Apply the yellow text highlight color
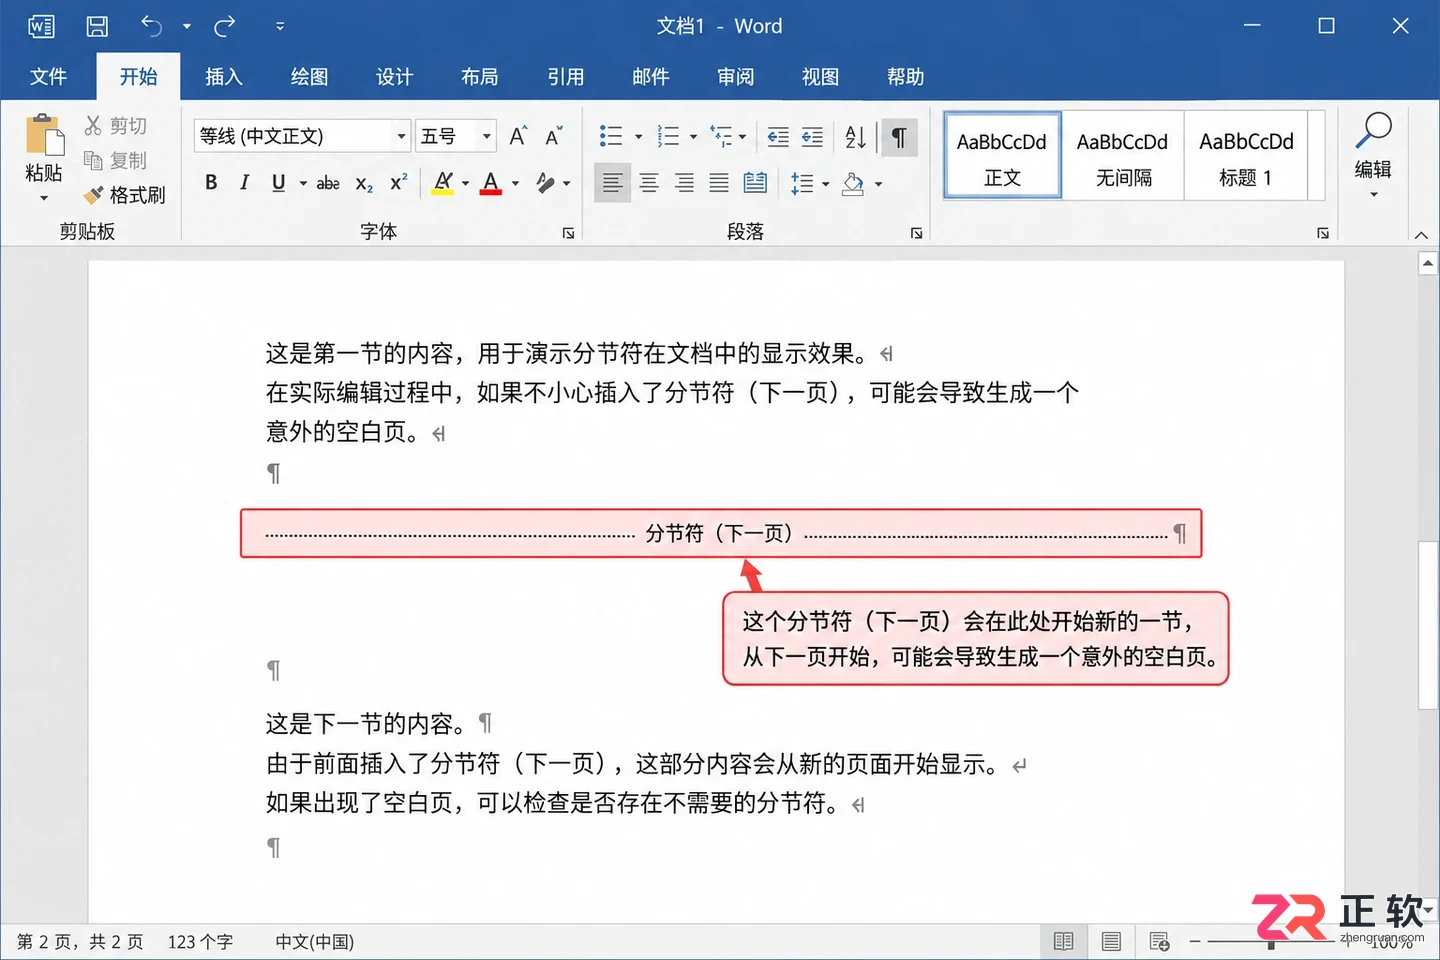Screen dimensions: 1440x960 point(443,183)
